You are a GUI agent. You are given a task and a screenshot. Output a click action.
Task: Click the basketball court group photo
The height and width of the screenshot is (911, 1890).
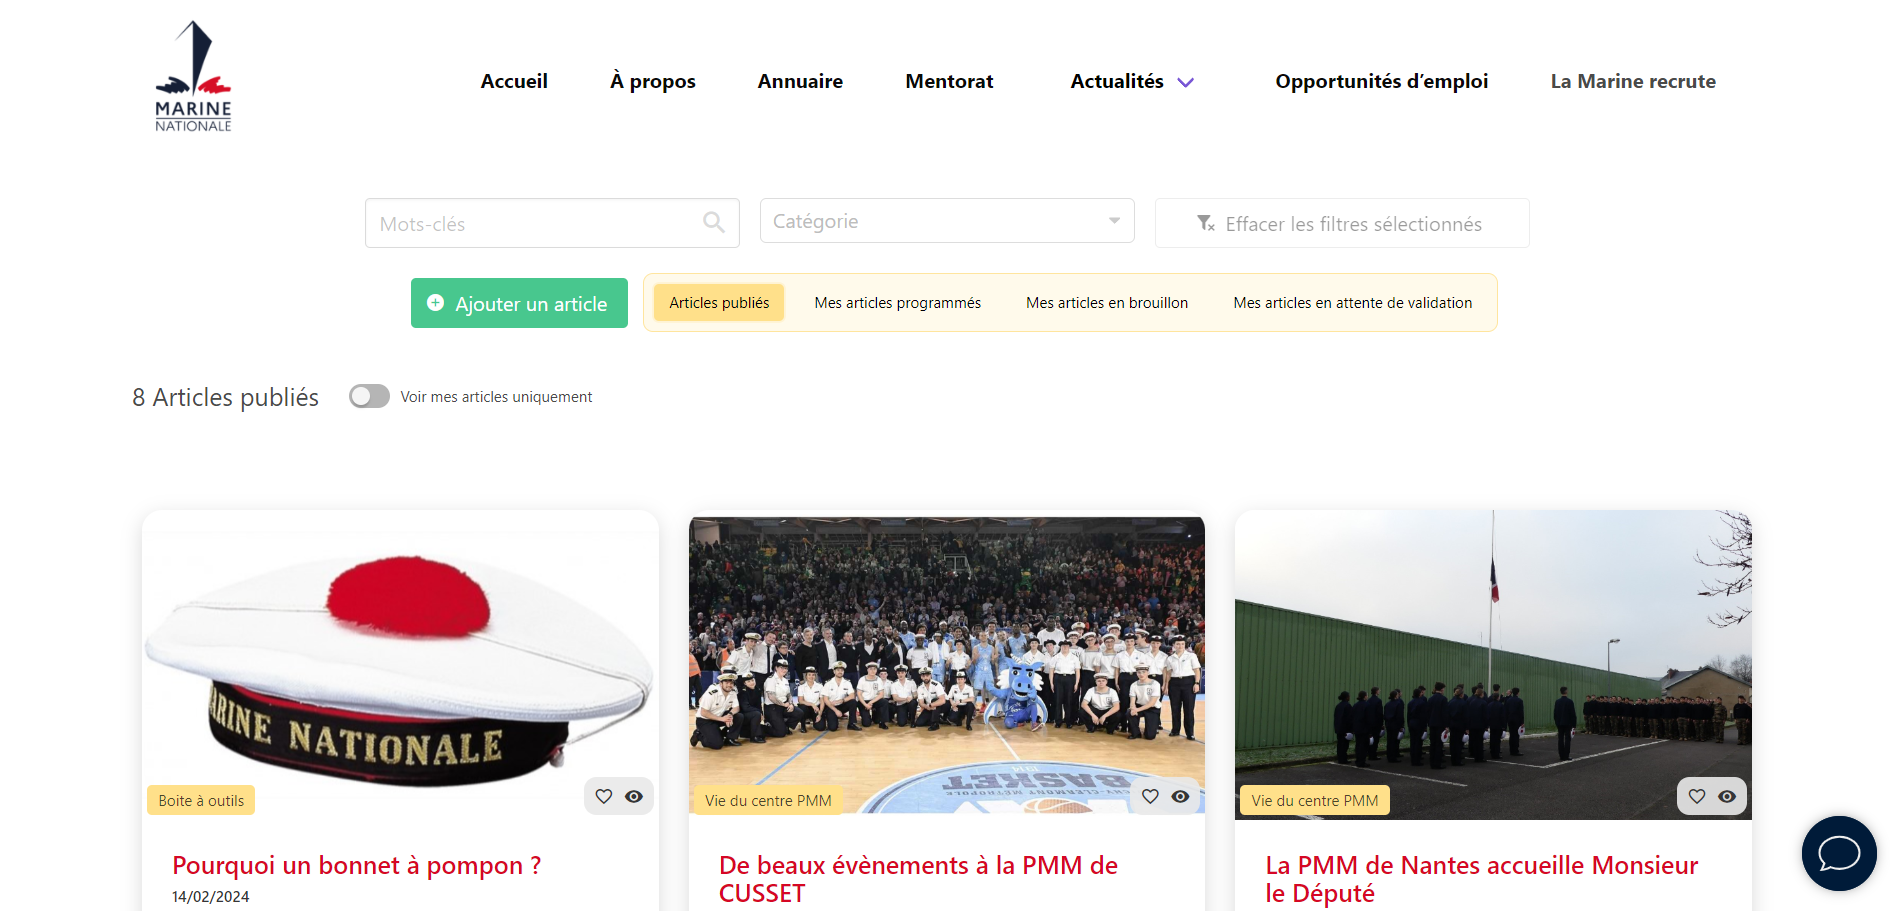pos(947,665)
